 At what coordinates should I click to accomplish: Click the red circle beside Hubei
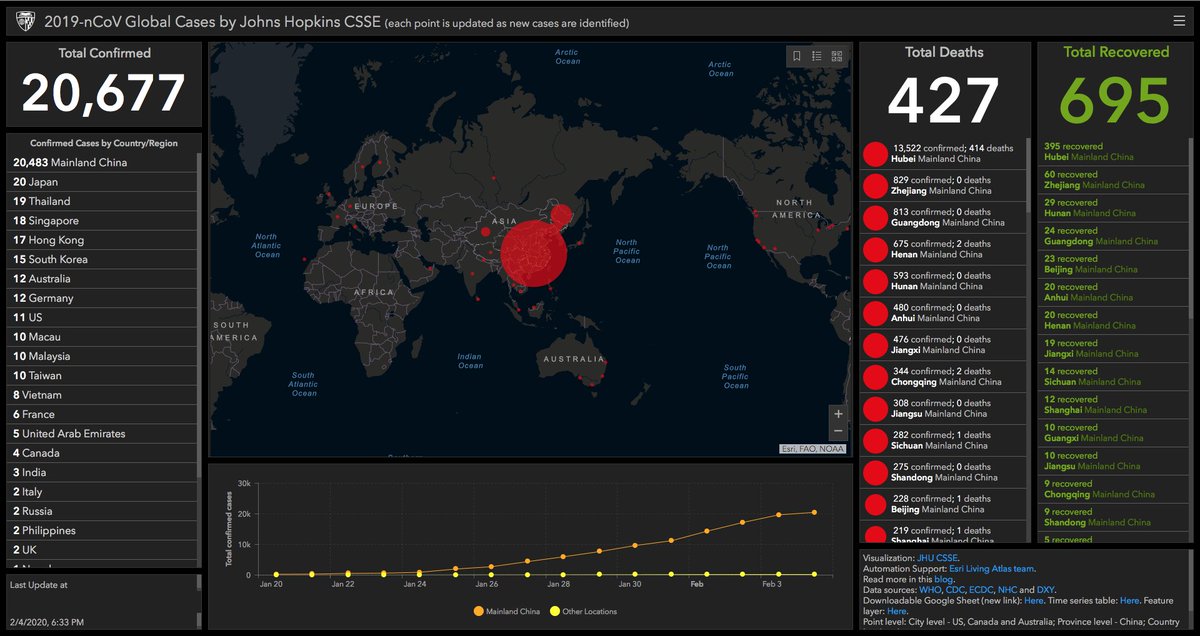click(x=876, y=154)
